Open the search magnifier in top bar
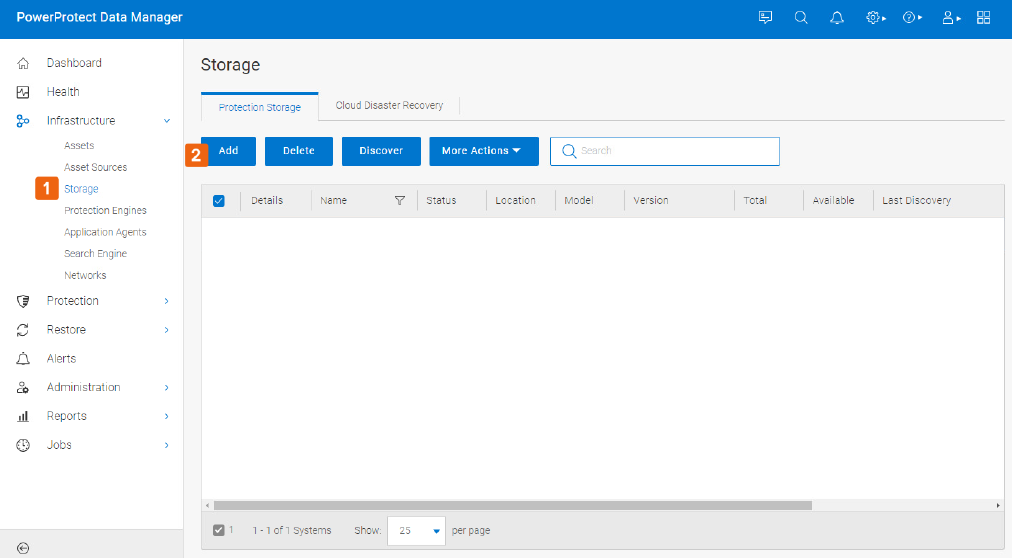1012x558 pixels. click(801, 18)
